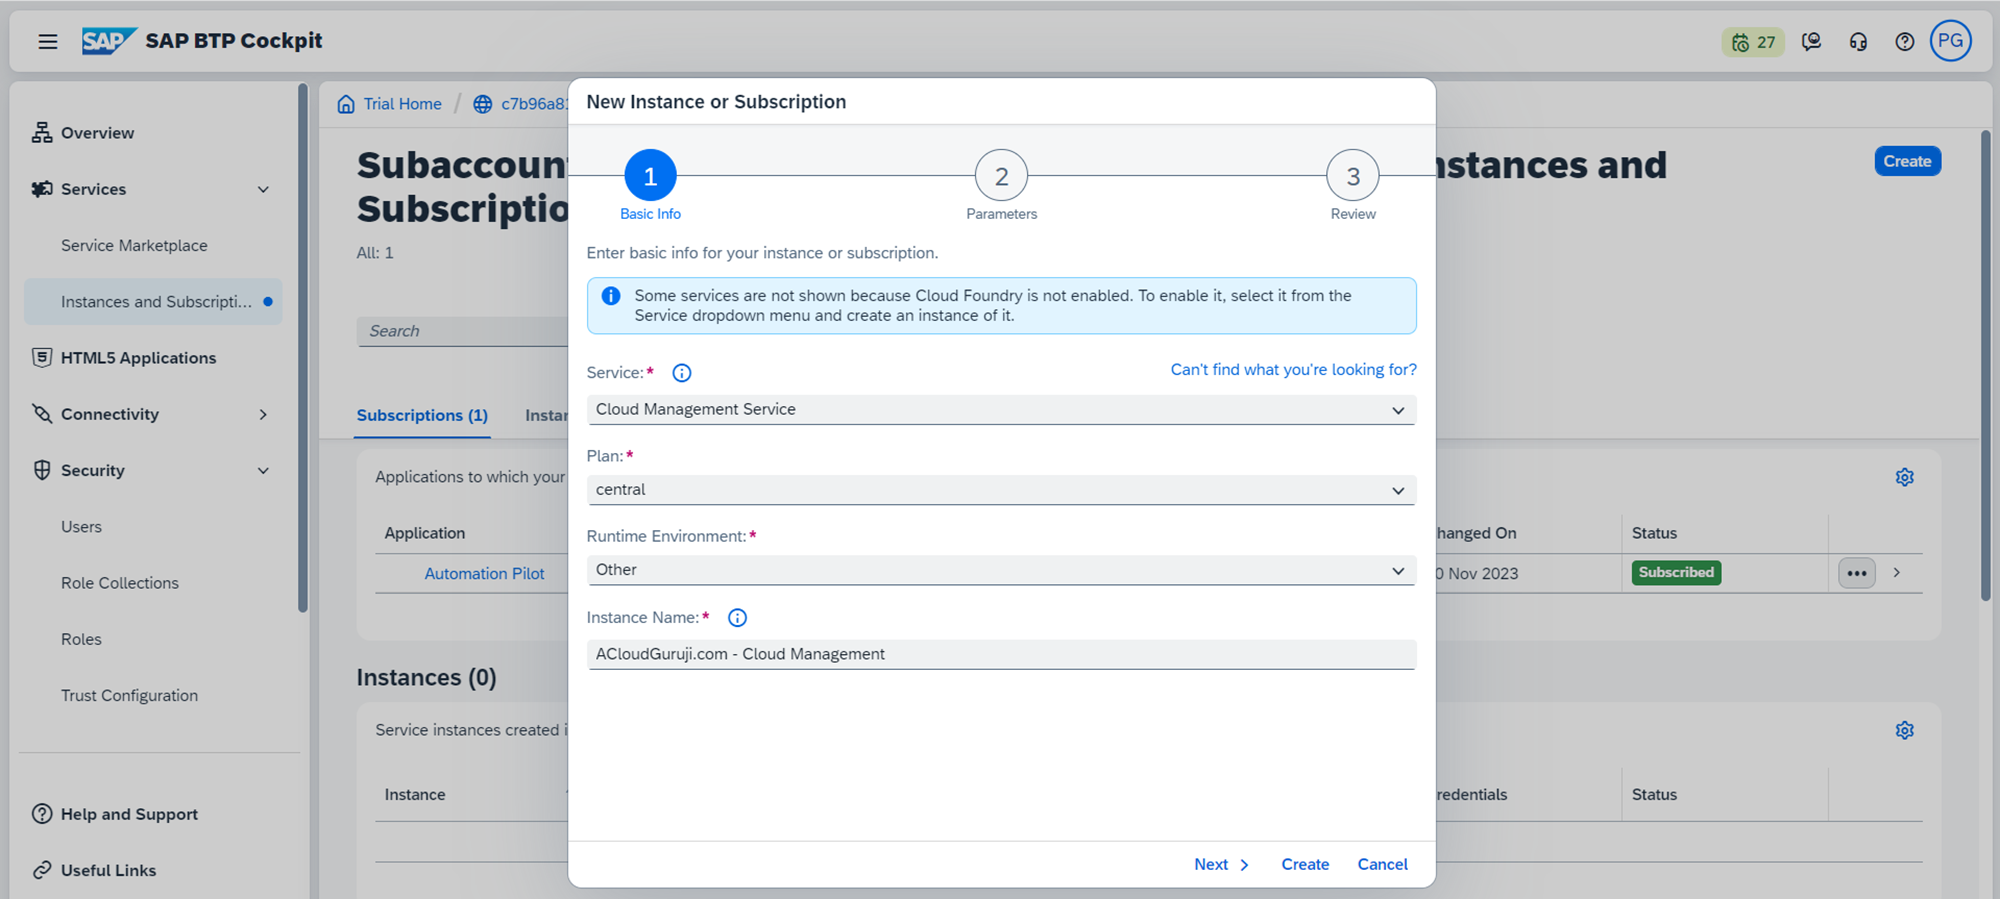The width and height of the screenshot is (2000, 899).
Task: Click the Next button in dialog
Action: click(1220, 864)
